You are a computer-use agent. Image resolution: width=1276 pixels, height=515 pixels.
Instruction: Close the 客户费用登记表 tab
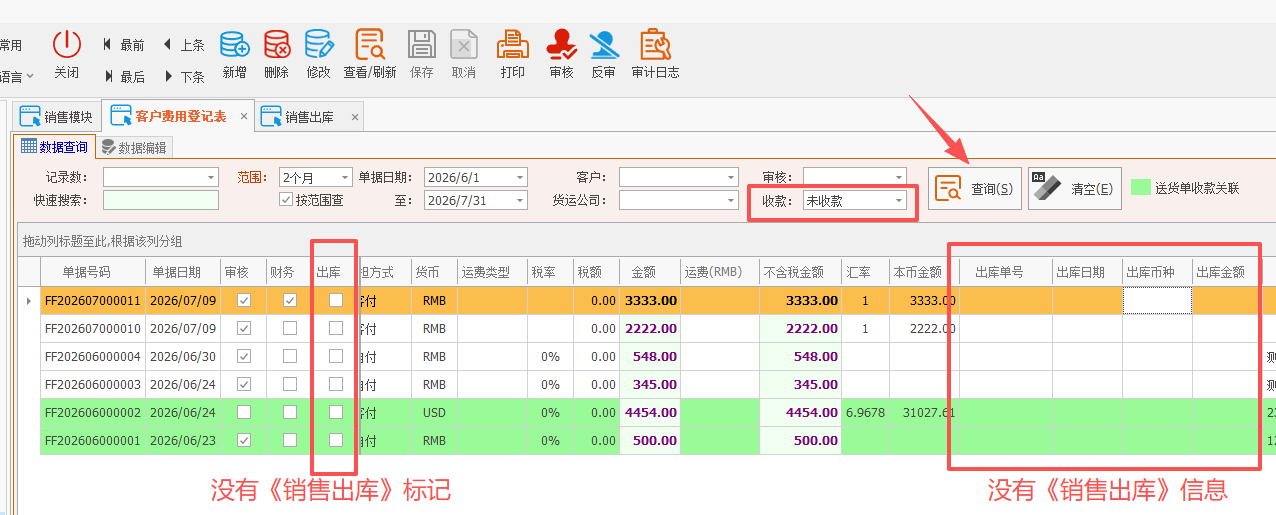pos(245,117)
